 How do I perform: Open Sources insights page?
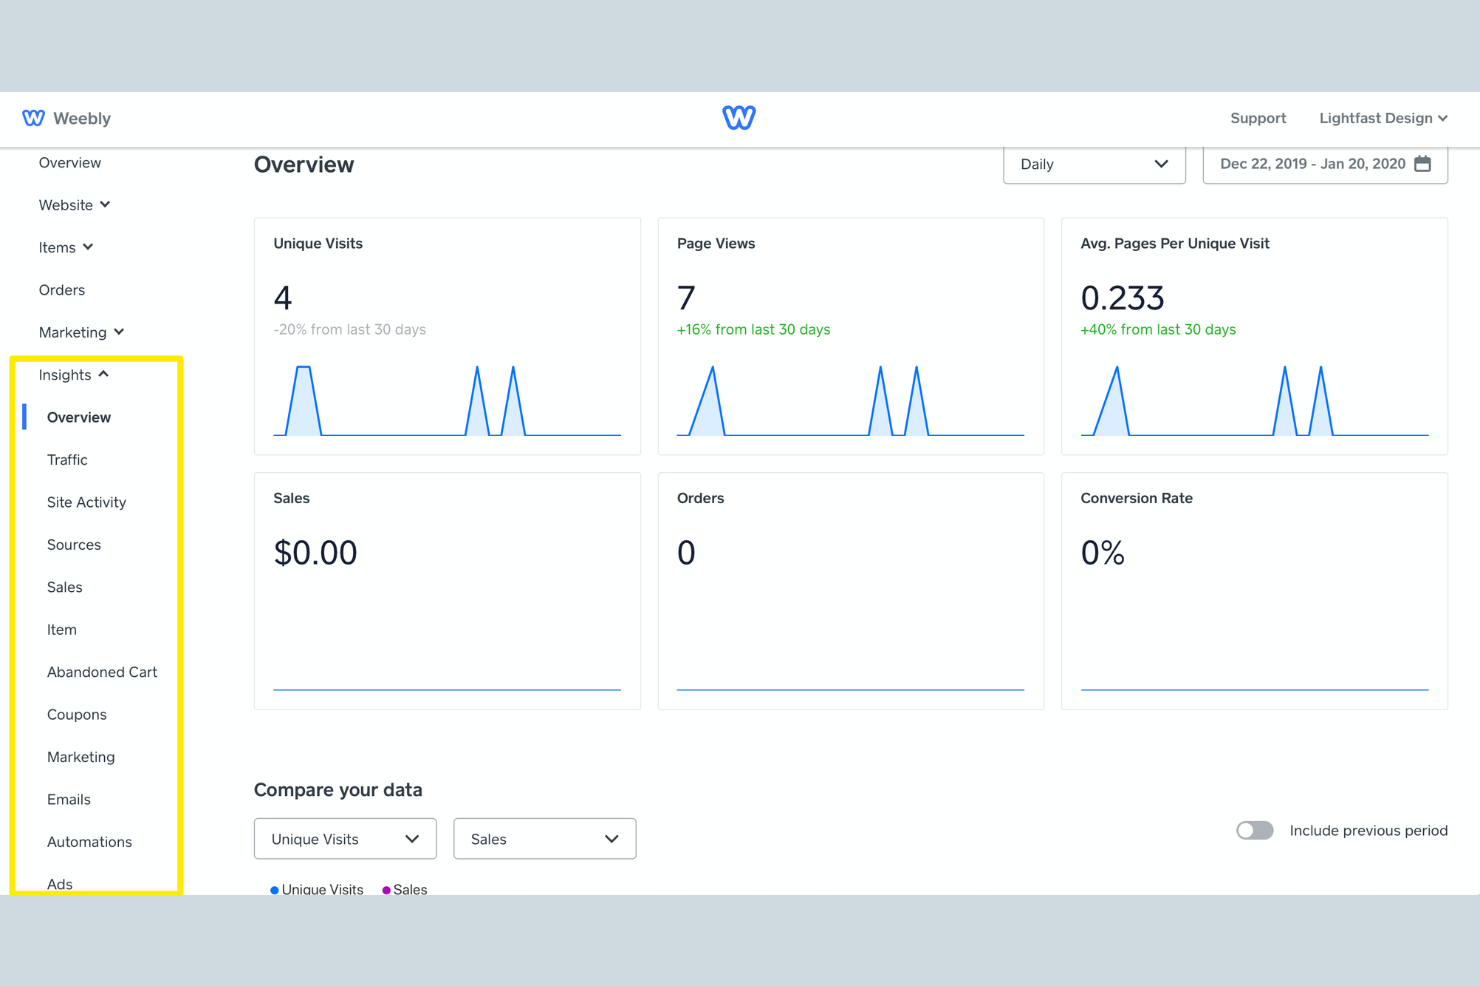pyautogui.click(x=74, y=545)
